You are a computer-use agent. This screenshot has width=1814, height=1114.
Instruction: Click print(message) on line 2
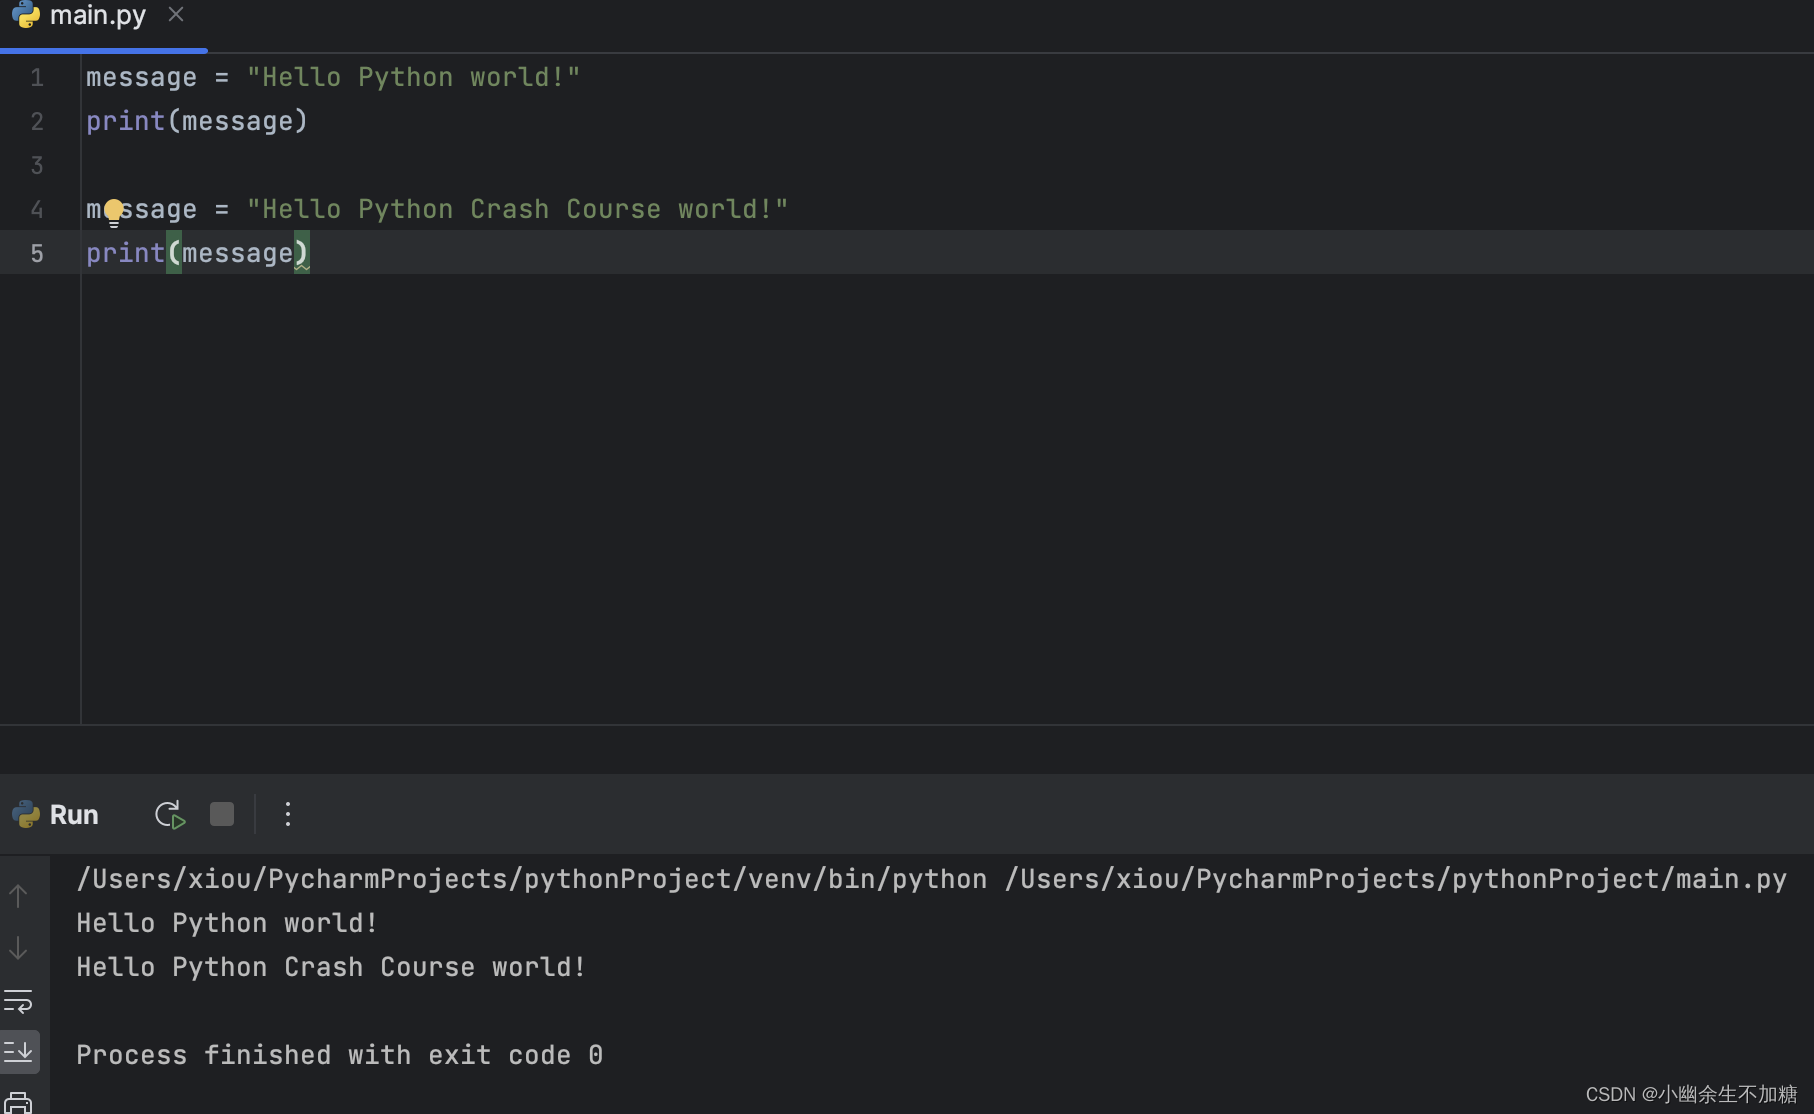click(197, 122)
